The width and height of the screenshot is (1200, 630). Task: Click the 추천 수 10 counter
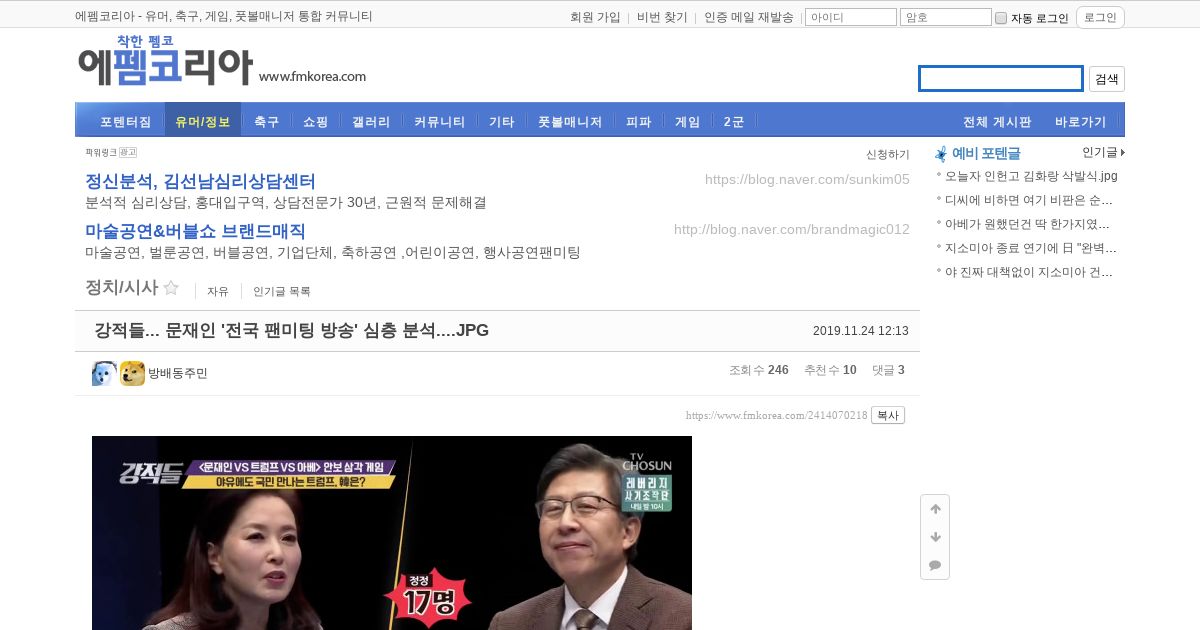pos(830,370)
